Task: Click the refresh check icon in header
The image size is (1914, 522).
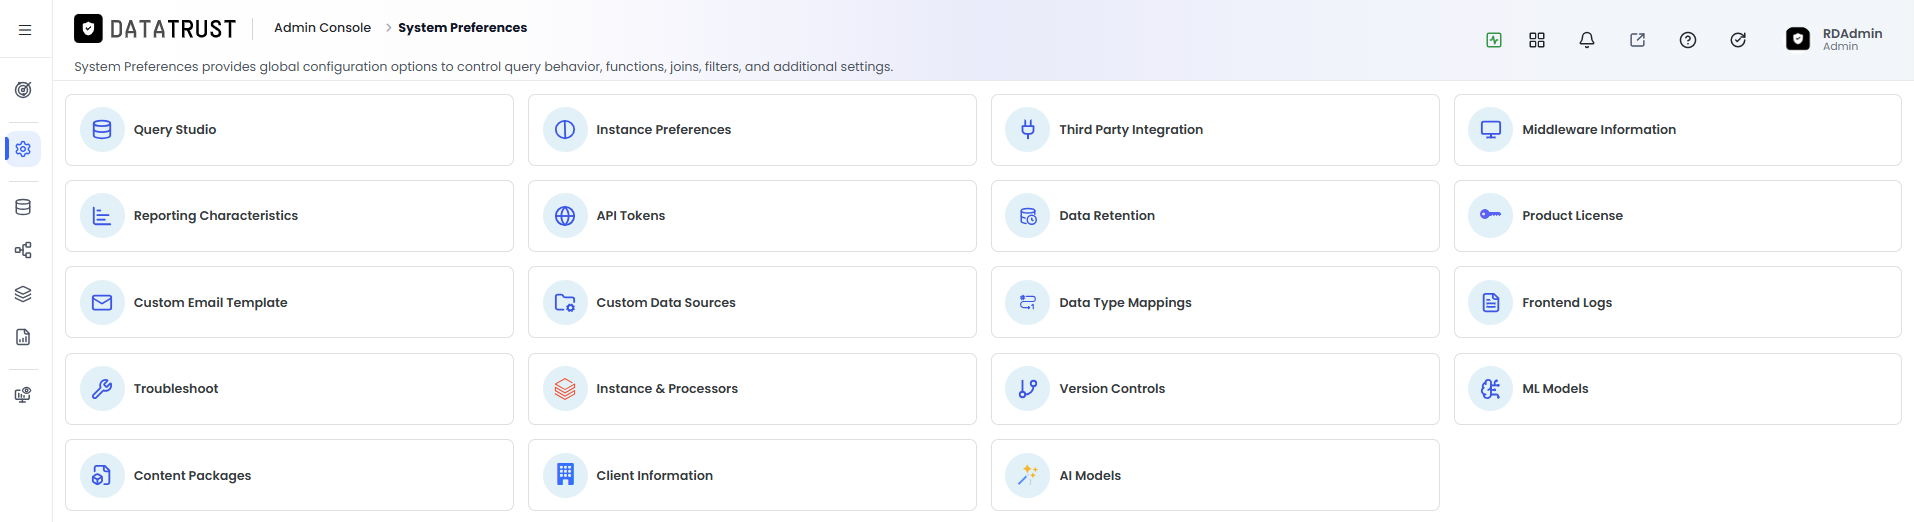Action: [x=1738, y=40]
